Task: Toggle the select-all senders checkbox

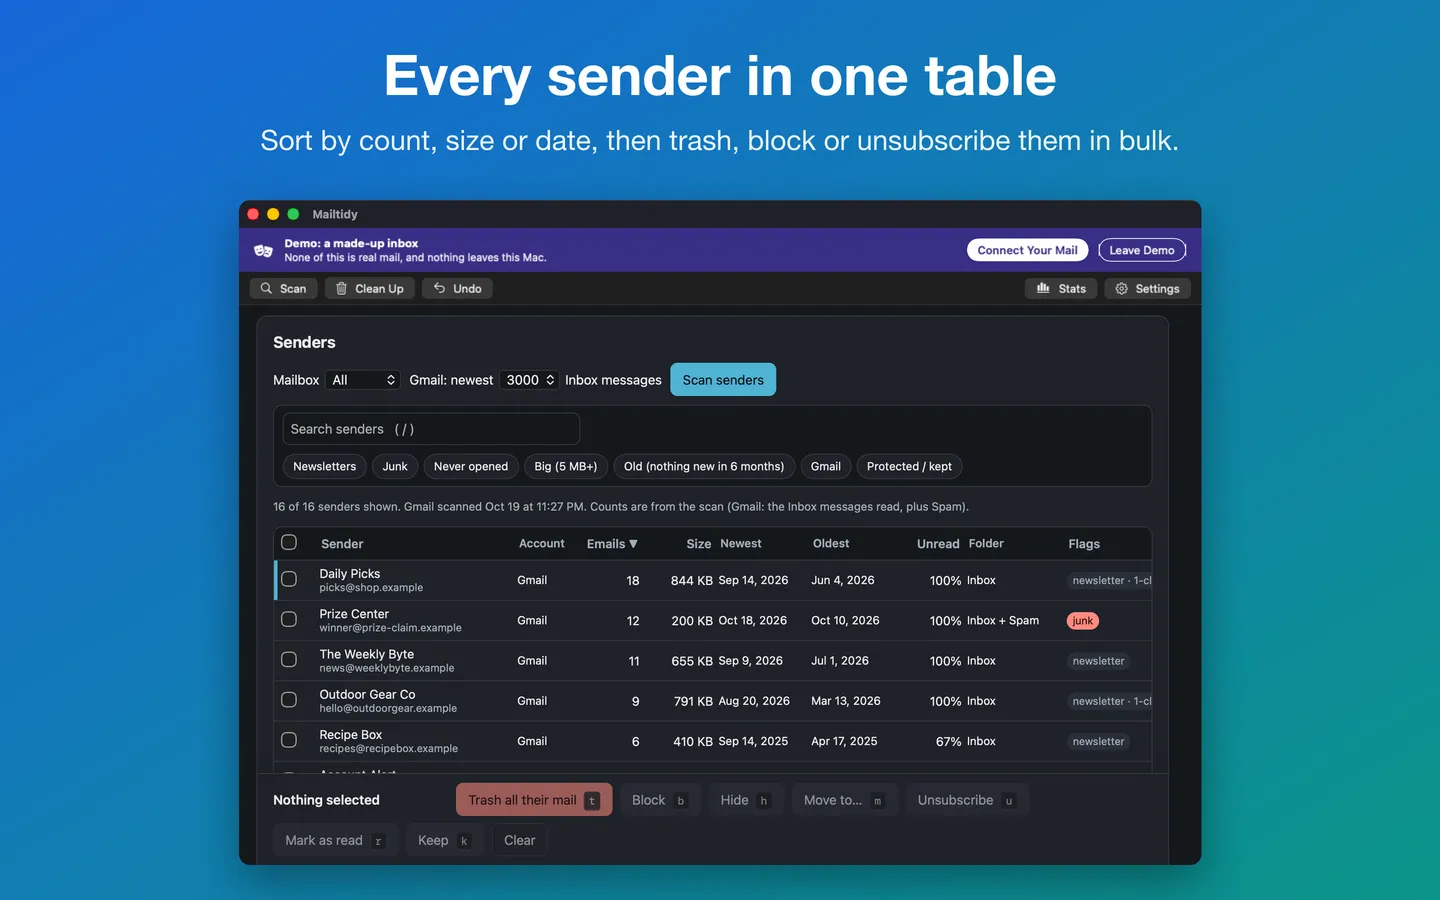Action: (289, 542)
